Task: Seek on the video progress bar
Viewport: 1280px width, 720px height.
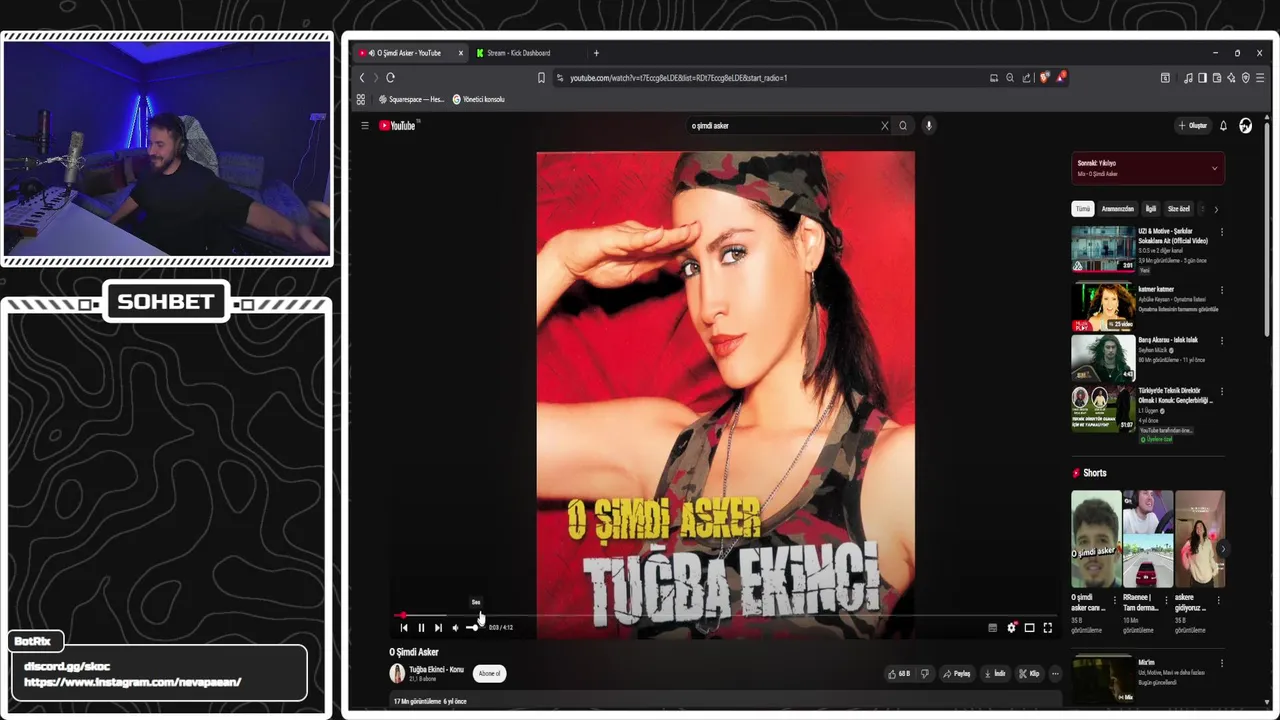Action: [x=725, y=616]
